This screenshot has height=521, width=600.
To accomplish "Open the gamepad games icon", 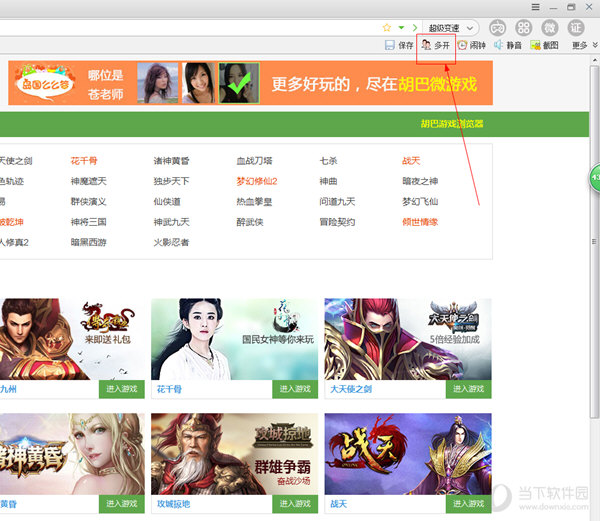I will tap(497, 28).
